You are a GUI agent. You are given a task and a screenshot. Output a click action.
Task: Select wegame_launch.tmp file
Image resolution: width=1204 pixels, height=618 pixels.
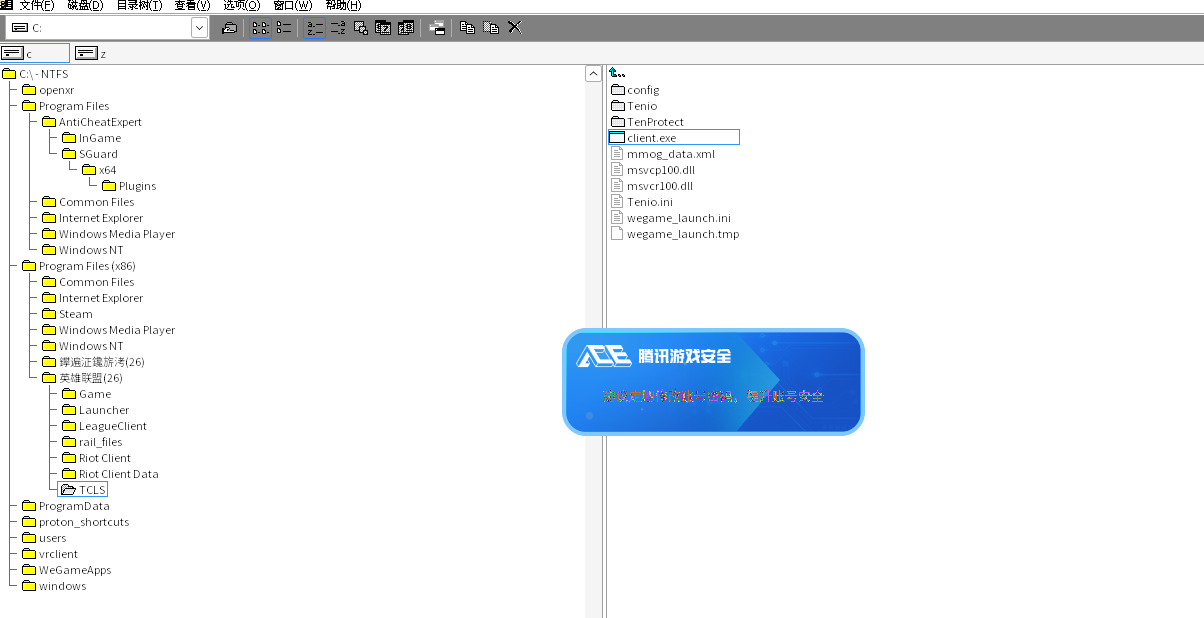point(675,234)
